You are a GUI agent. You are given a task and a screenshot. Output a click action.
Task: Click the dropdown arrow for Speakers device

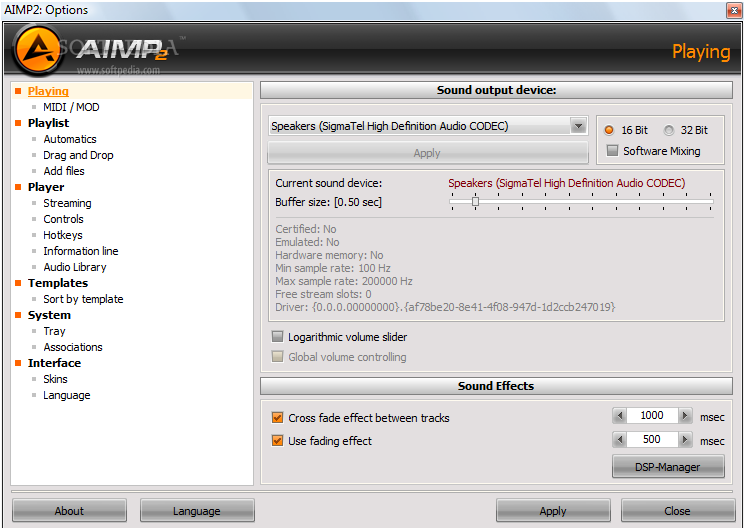(578, 126)
